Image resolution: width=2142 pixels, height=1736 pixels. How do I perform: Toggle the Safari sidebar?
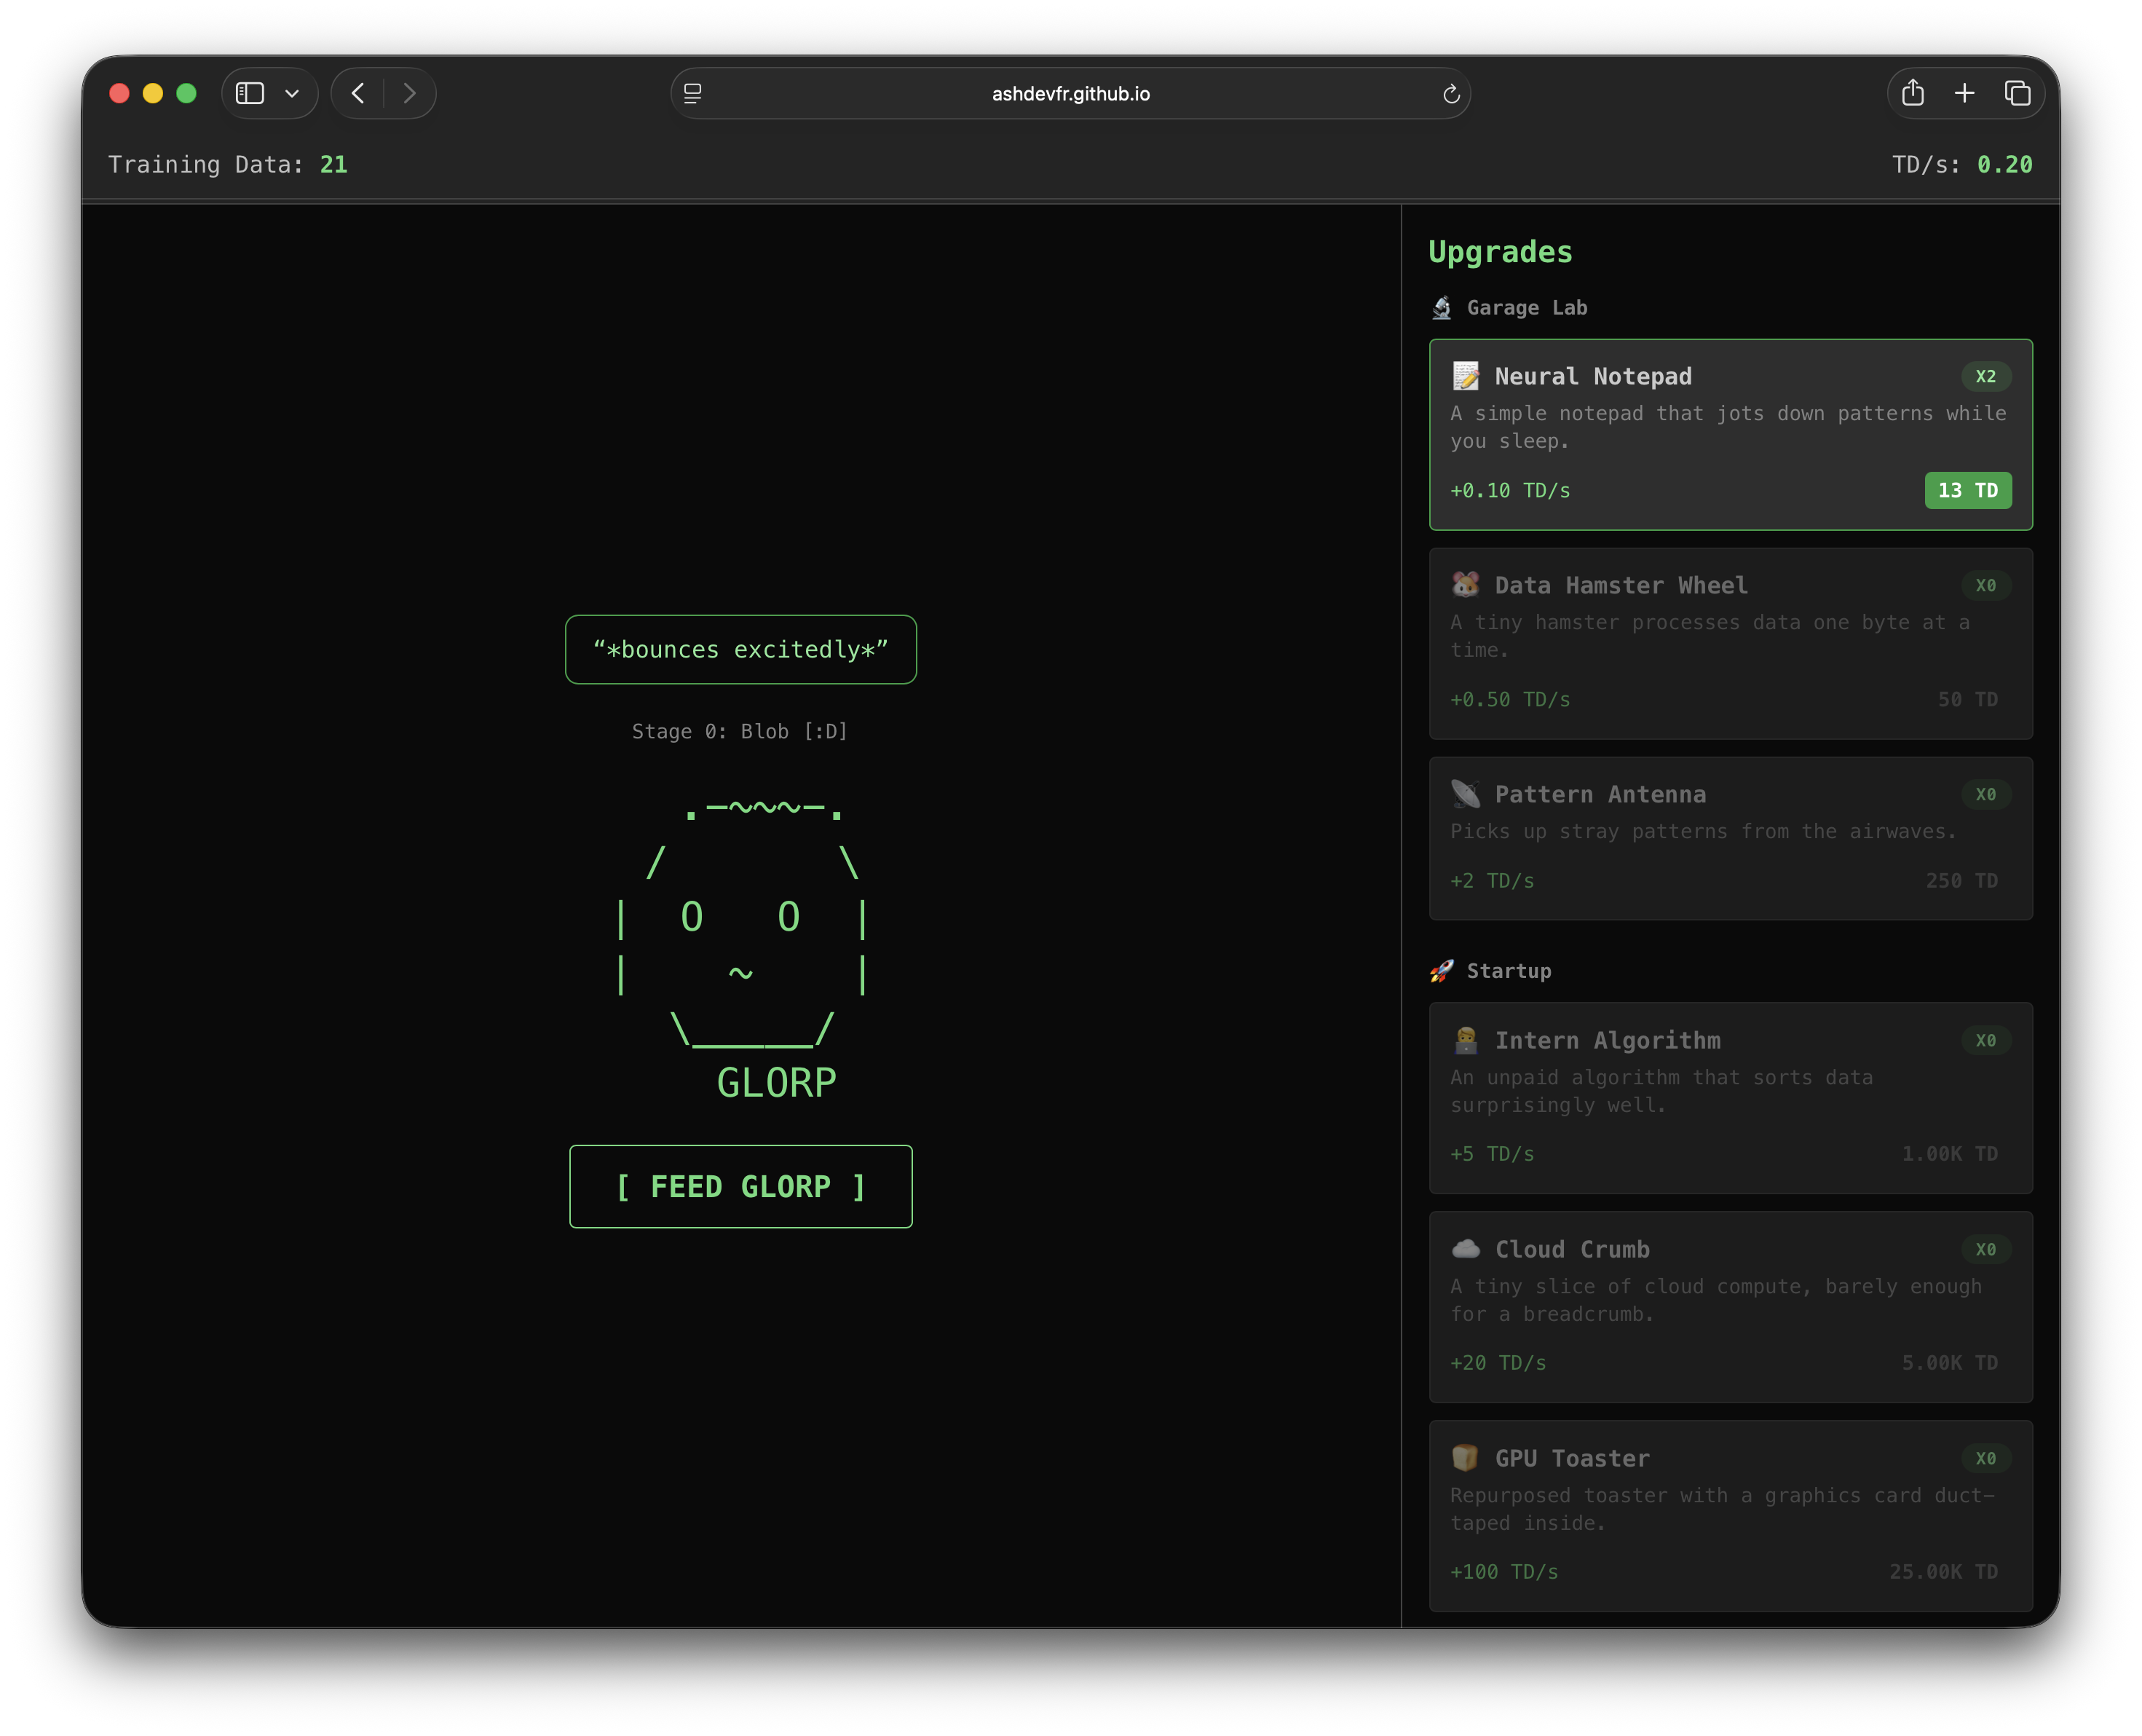click(250, 93)
